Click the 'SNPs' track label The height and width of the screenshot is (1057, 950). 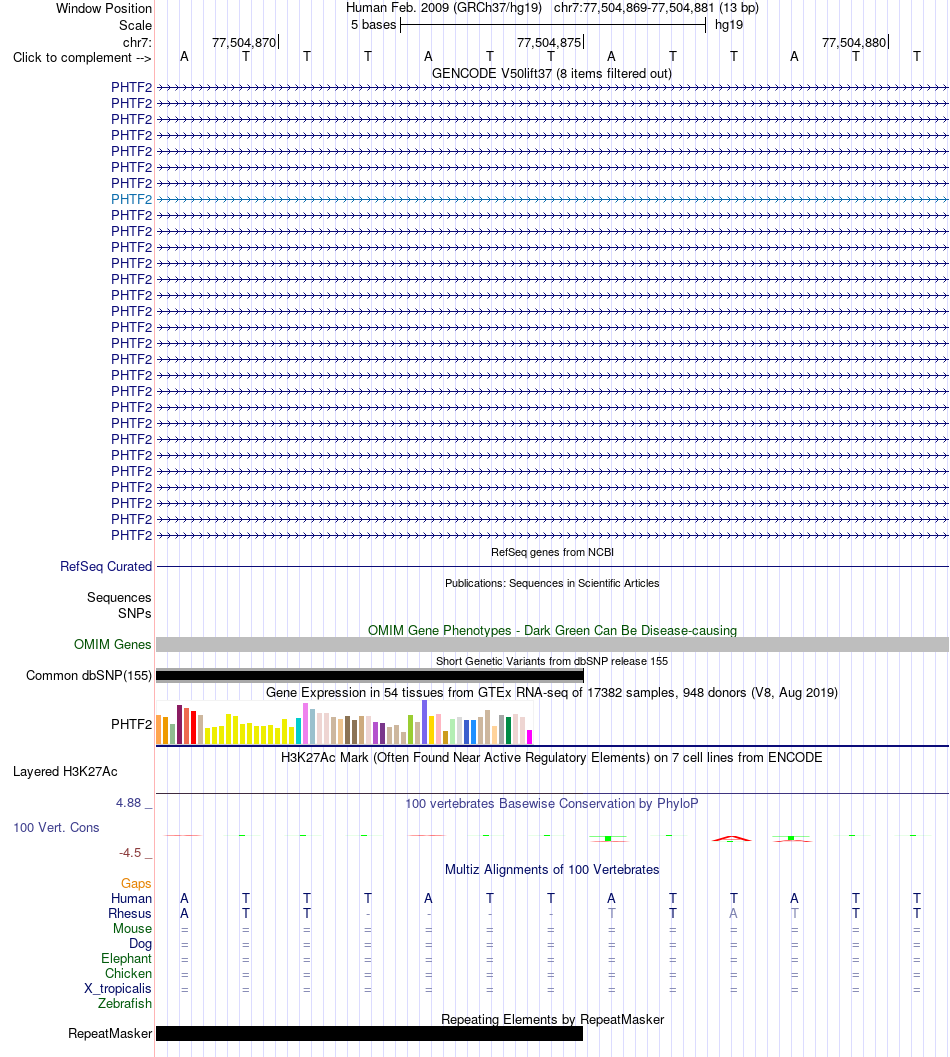[134, 613]
